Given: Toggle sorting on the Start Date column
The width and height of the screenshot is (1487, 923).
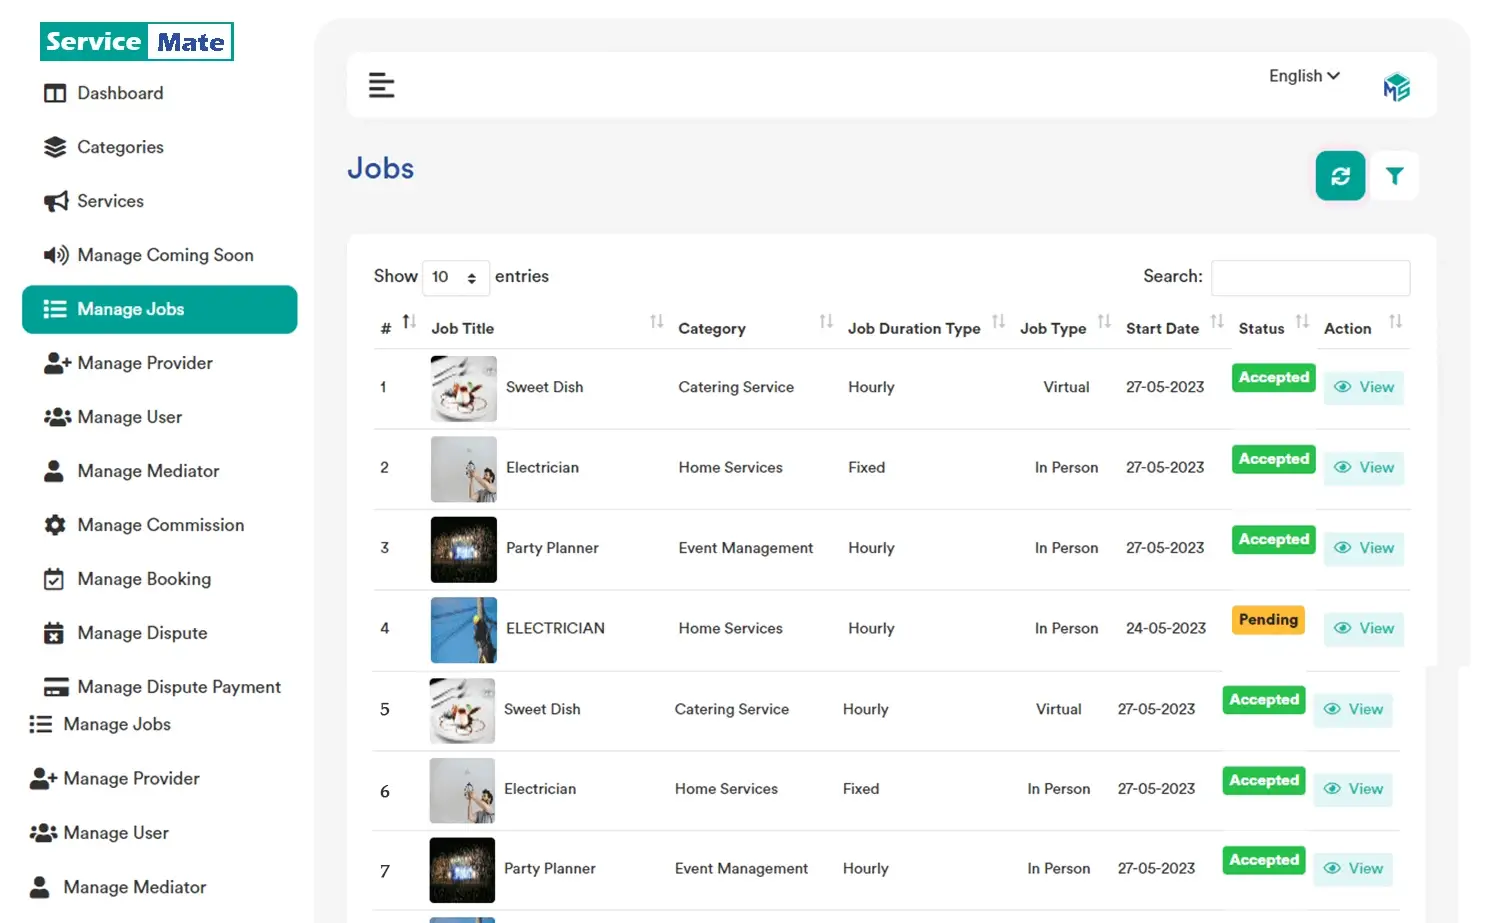Looking at the screenshot, I should tap(1217, 322).
